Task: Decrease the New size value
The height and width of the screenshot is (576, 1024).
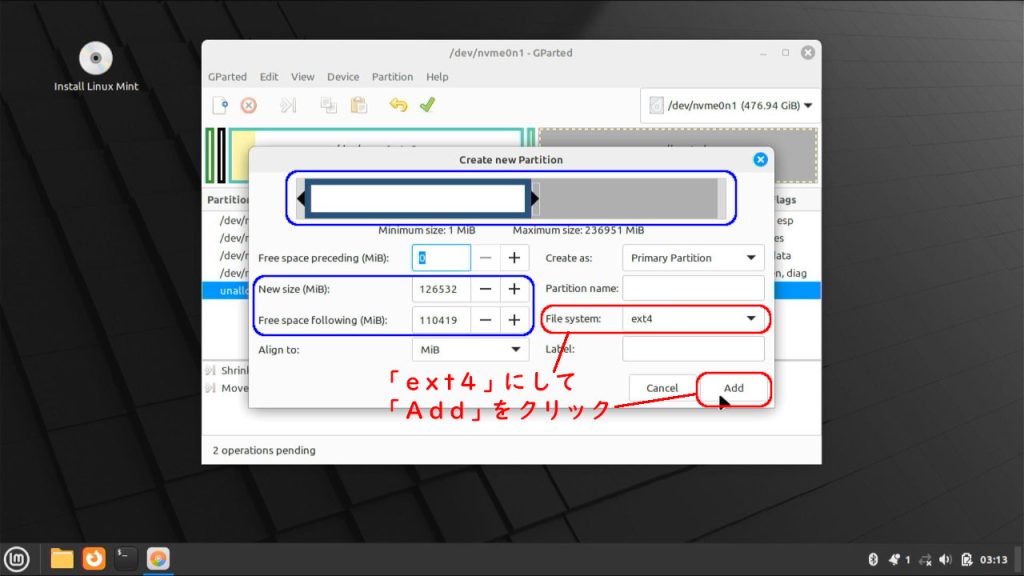Action: (x=485, y=289)
